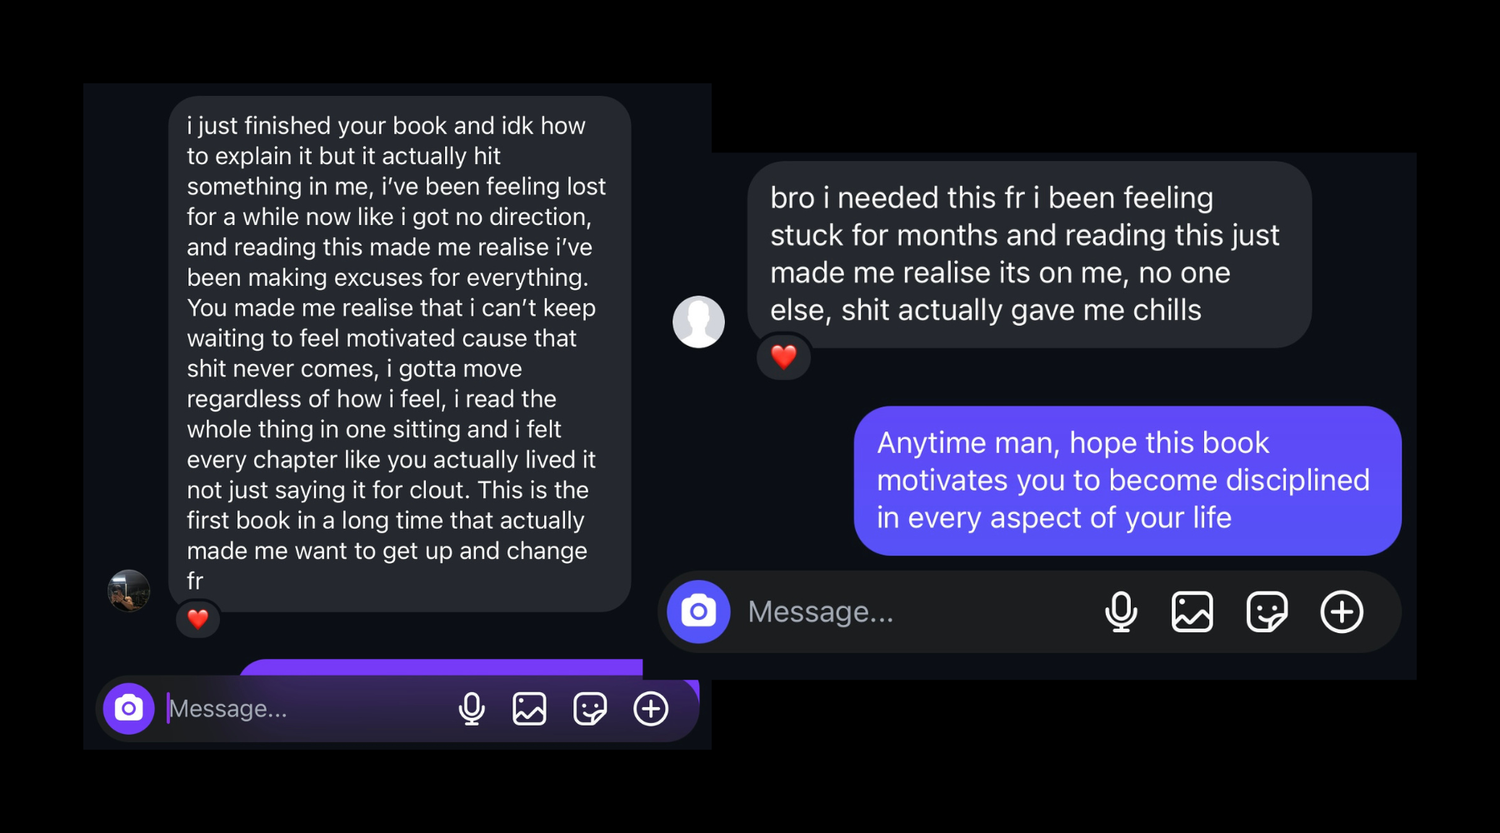Open the sender's profile photo in left chat
The height and width of the screenshot is (833, 1500).
click(x=129, y=591)
